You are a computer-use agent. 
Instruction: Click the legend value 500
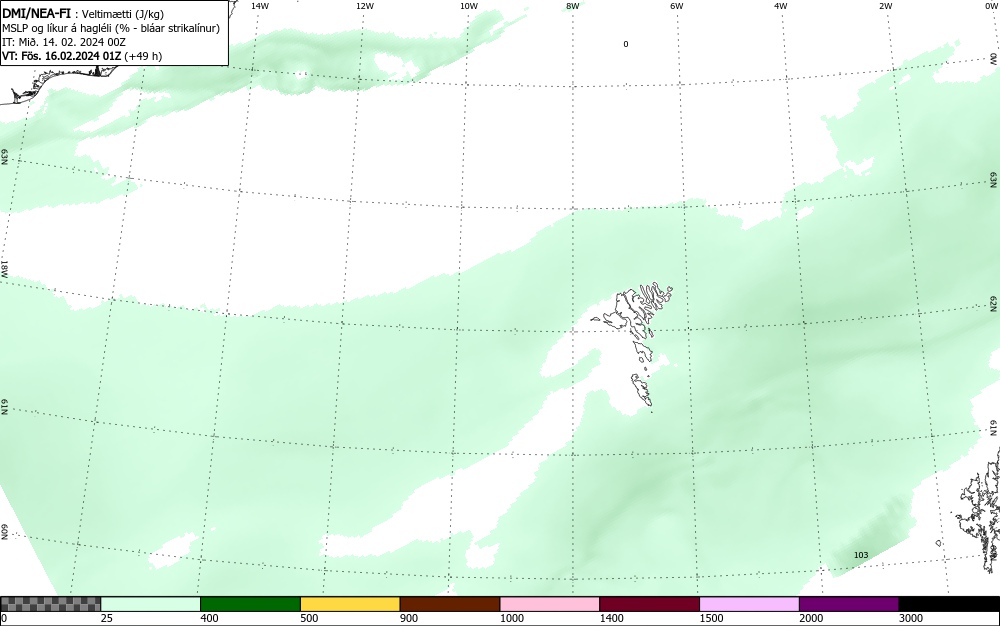(309, 618)
